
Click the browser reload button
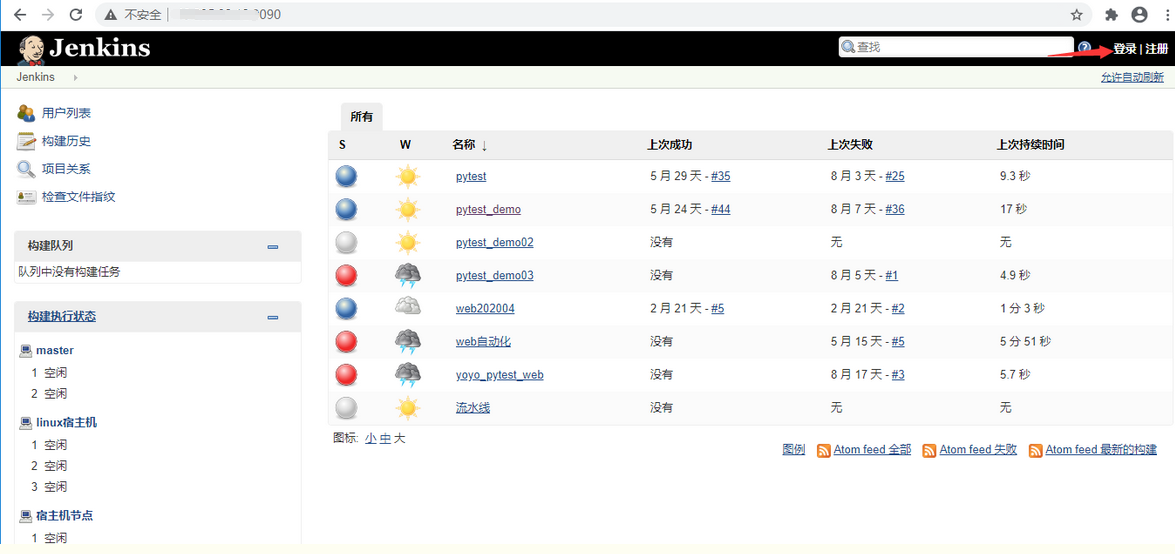75,14
